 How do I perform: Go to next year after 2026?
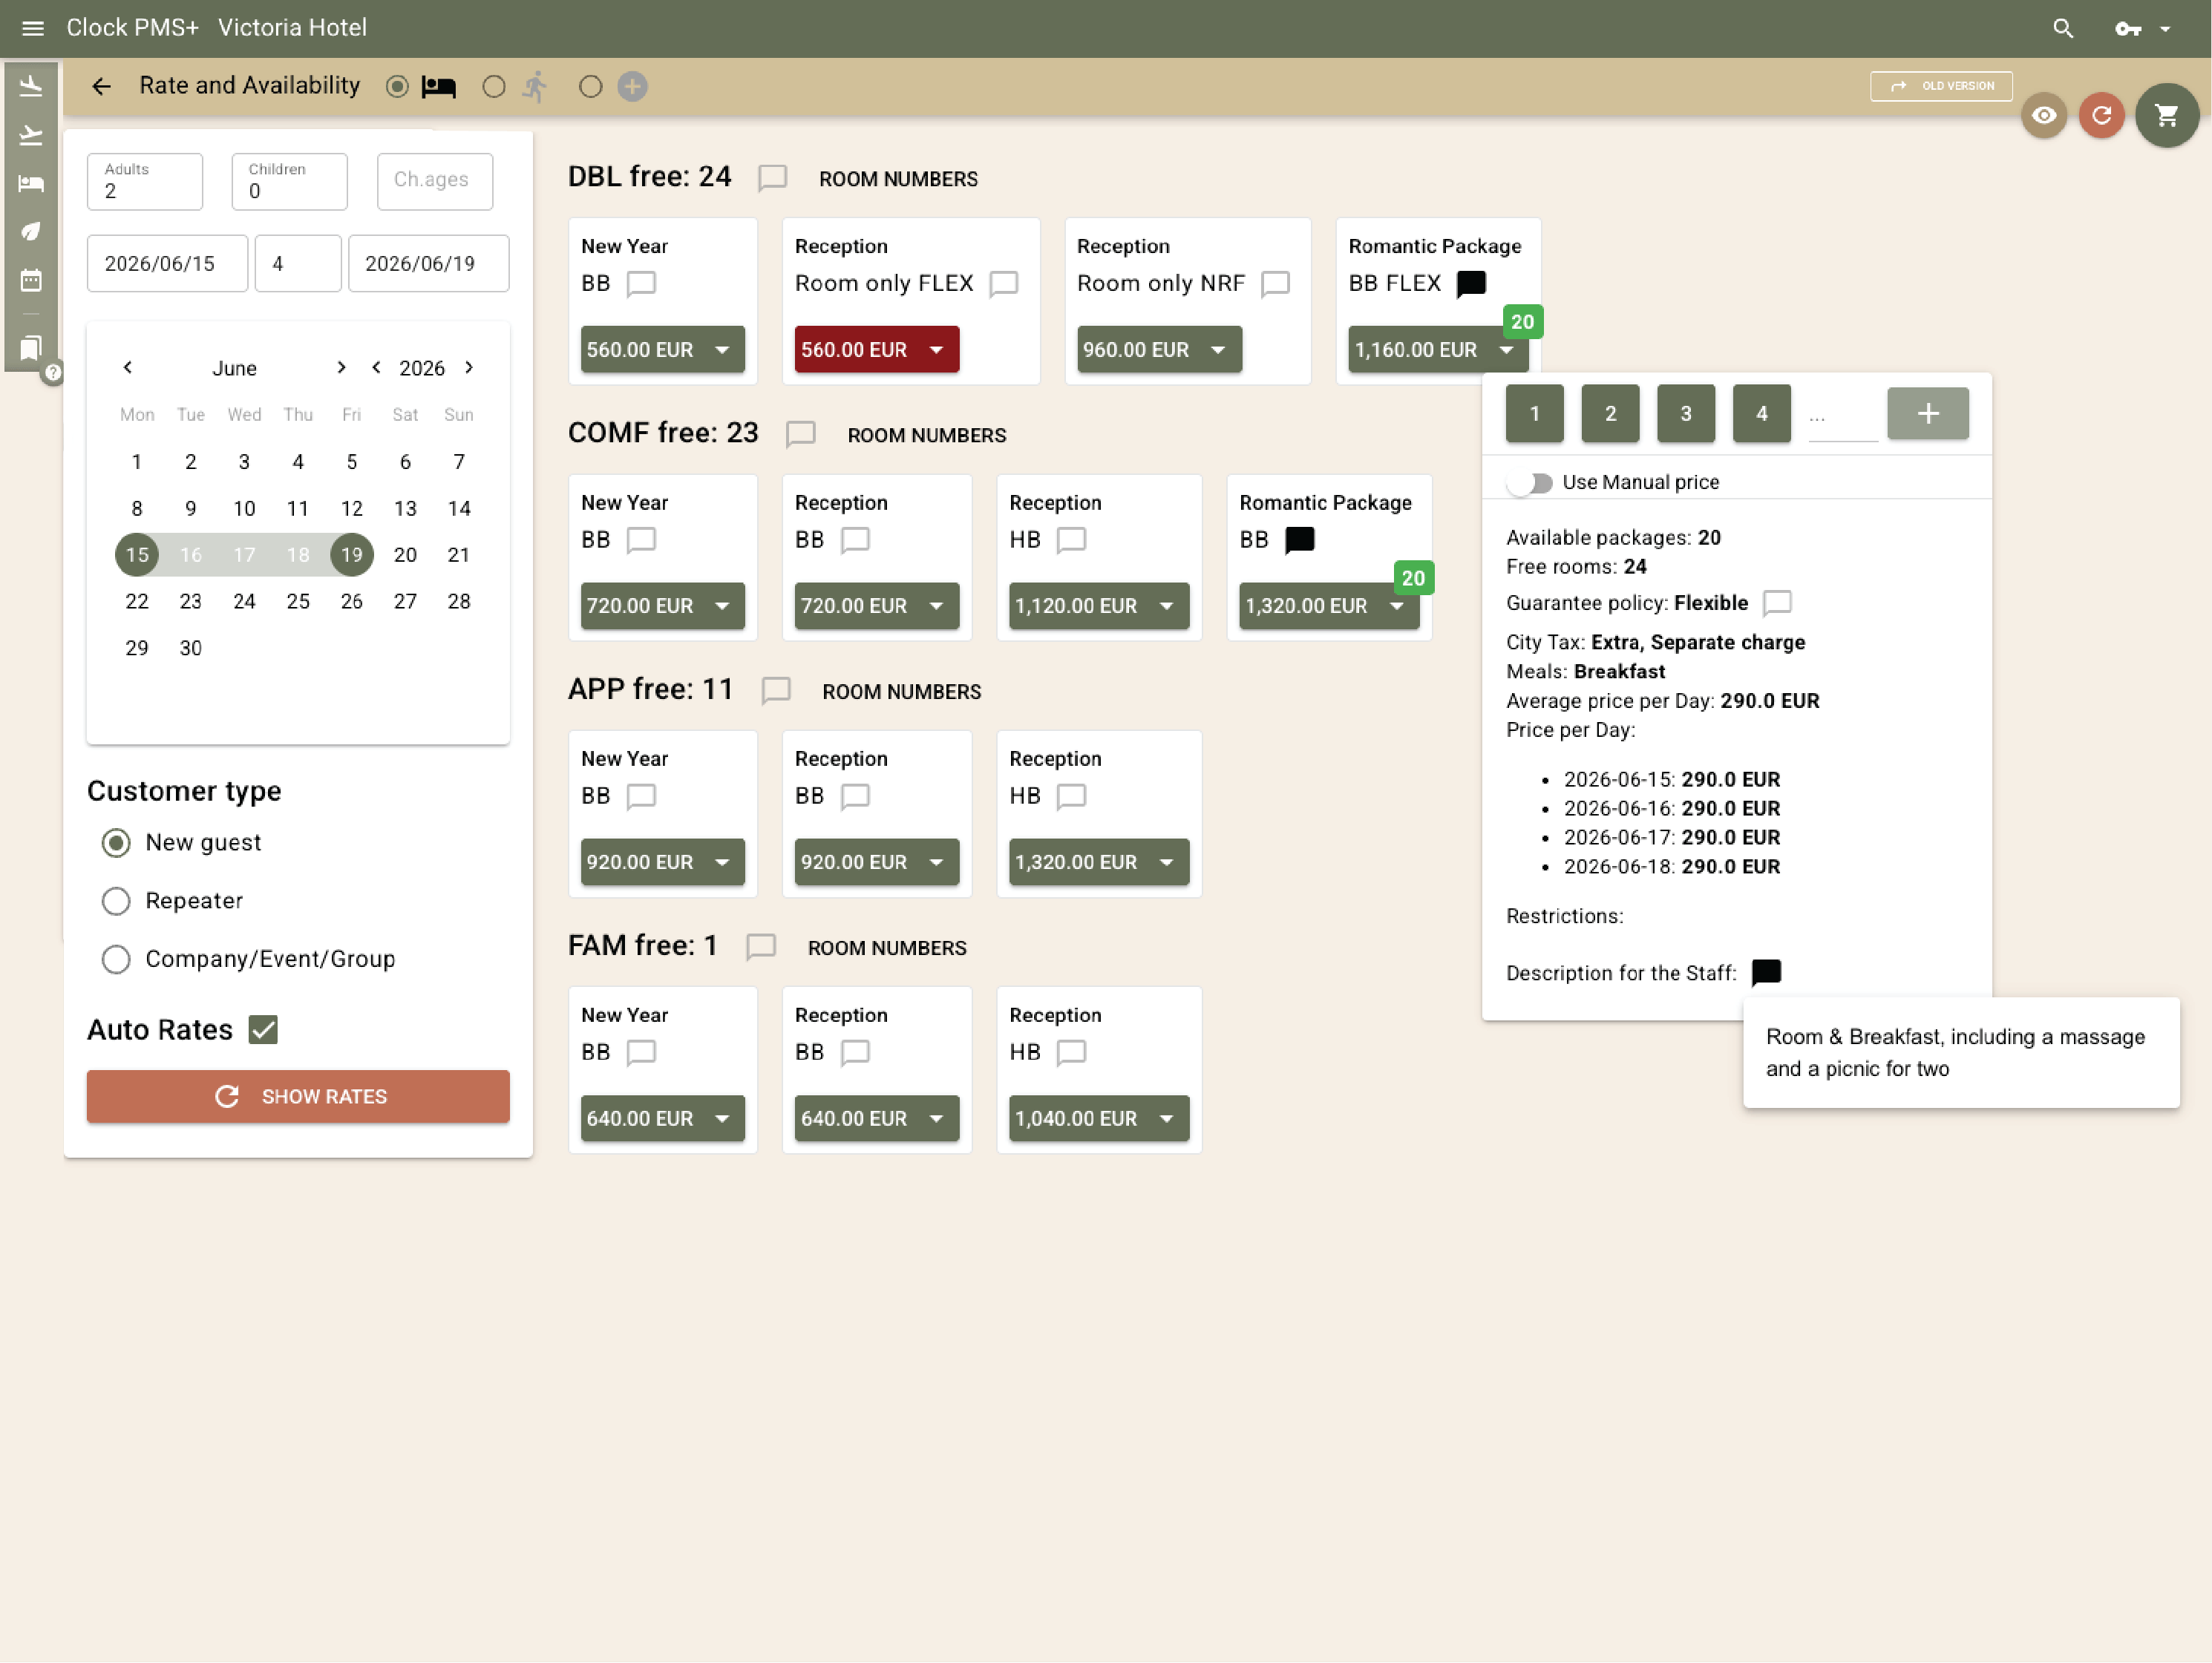click(x=469, y=367)
